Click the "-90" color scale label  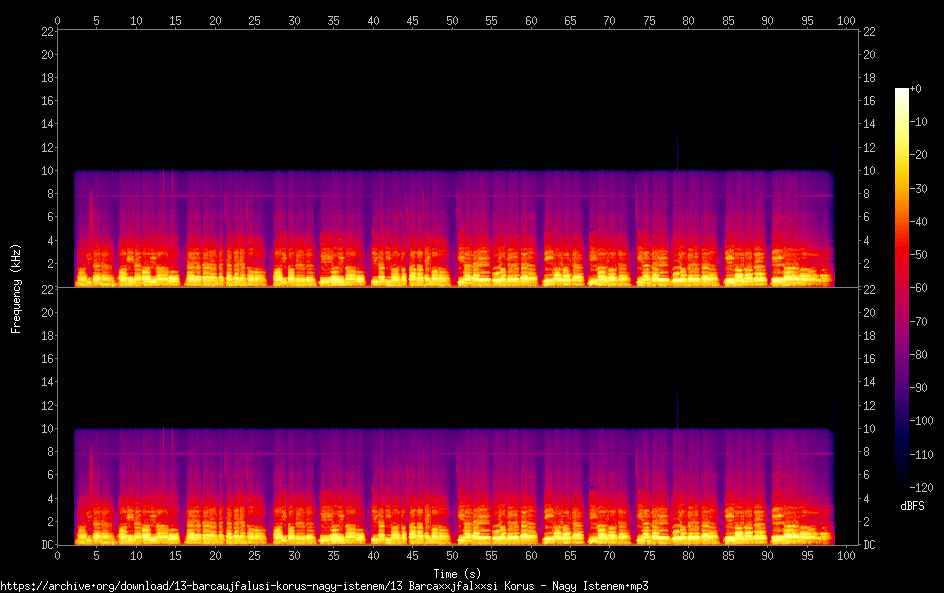coord(919,388)
